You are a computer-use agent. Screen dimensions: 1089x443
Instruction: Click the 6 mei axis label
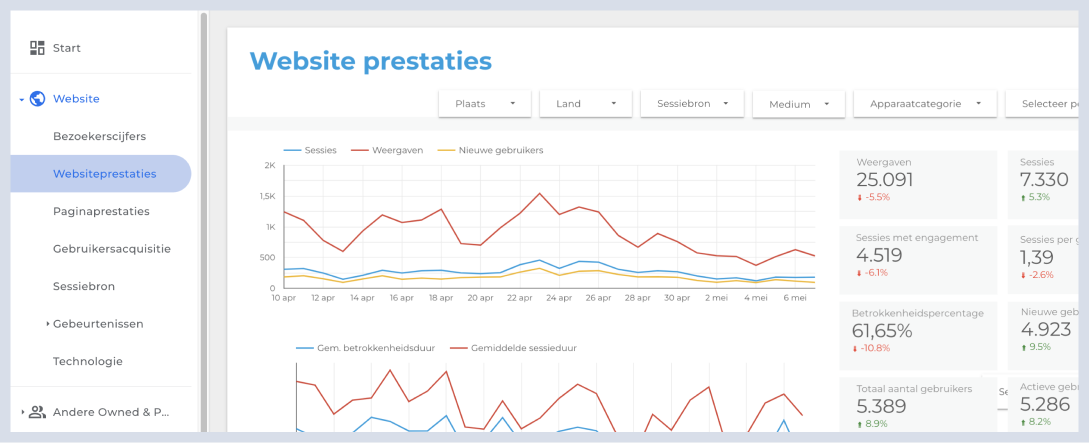point(795,298)
